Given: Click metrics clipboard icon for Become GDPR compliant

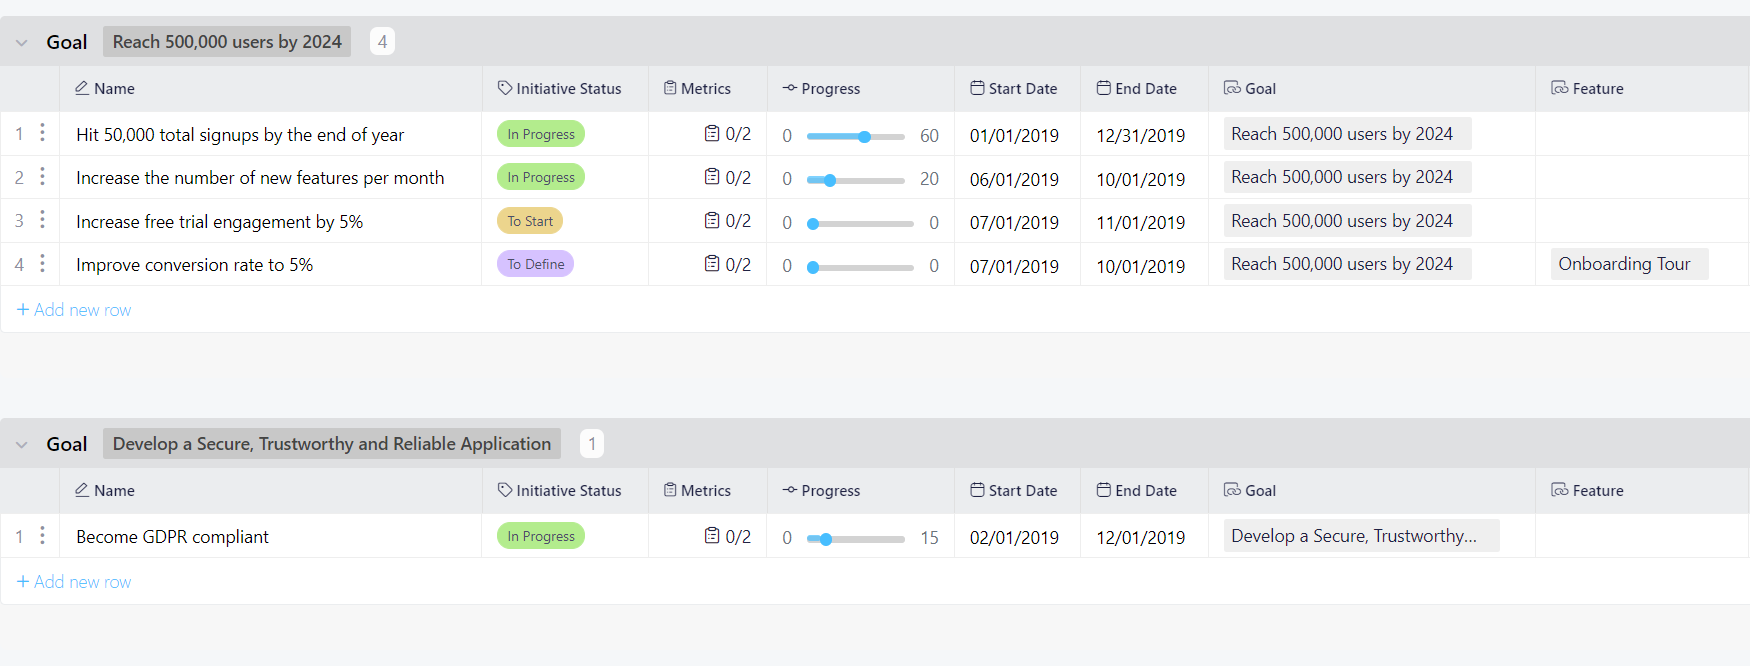Looking at the screenshot, I should coord(712,536).
